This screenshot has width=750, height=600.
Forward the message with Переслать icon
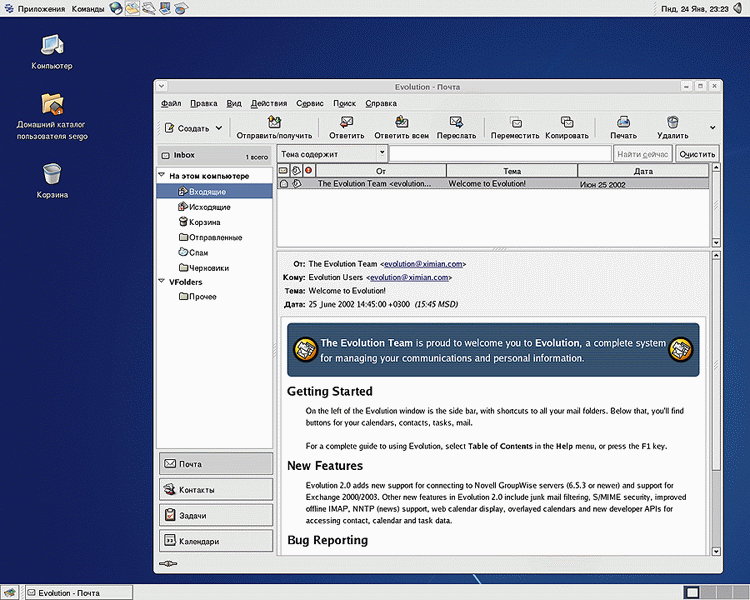tap(456, 122)
